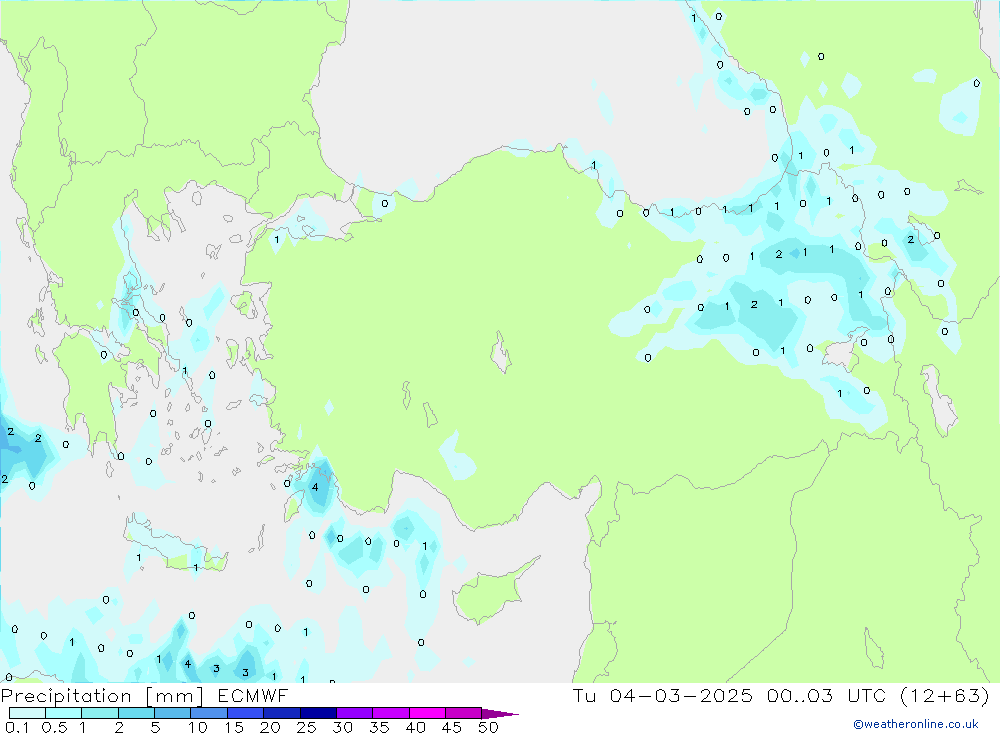Click the 45–50 mm magenta legend swatch

click(463, 713)
